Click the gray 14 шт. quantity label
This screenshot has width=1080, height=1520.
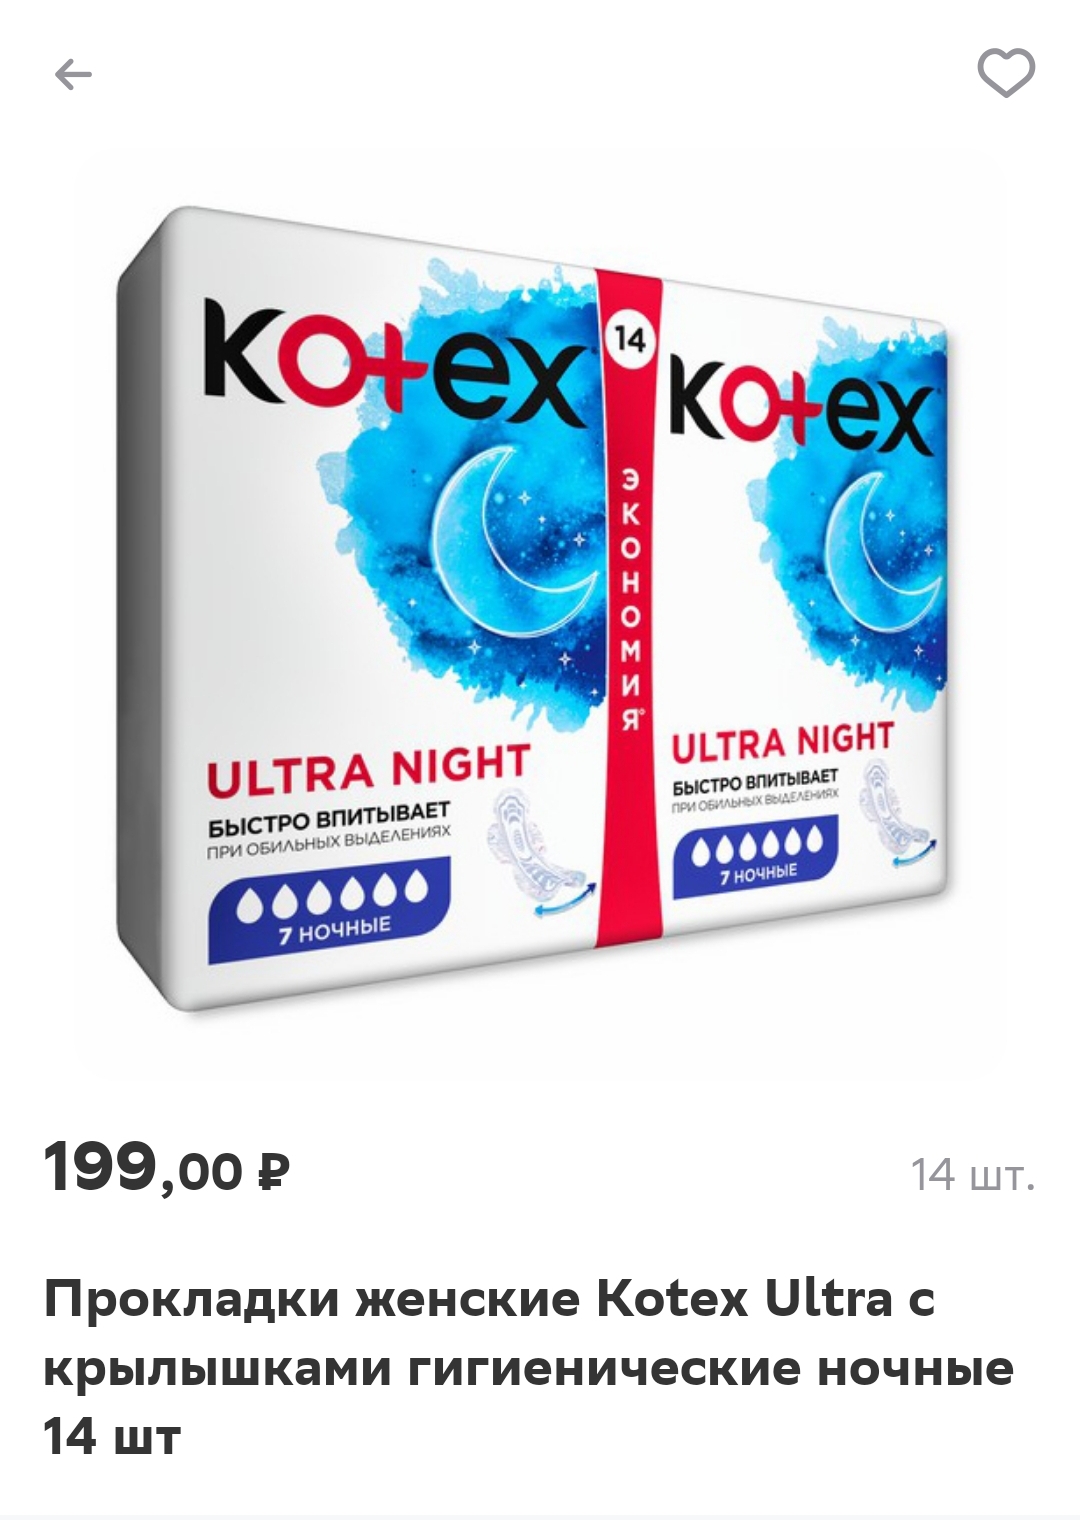point(971,1175)
